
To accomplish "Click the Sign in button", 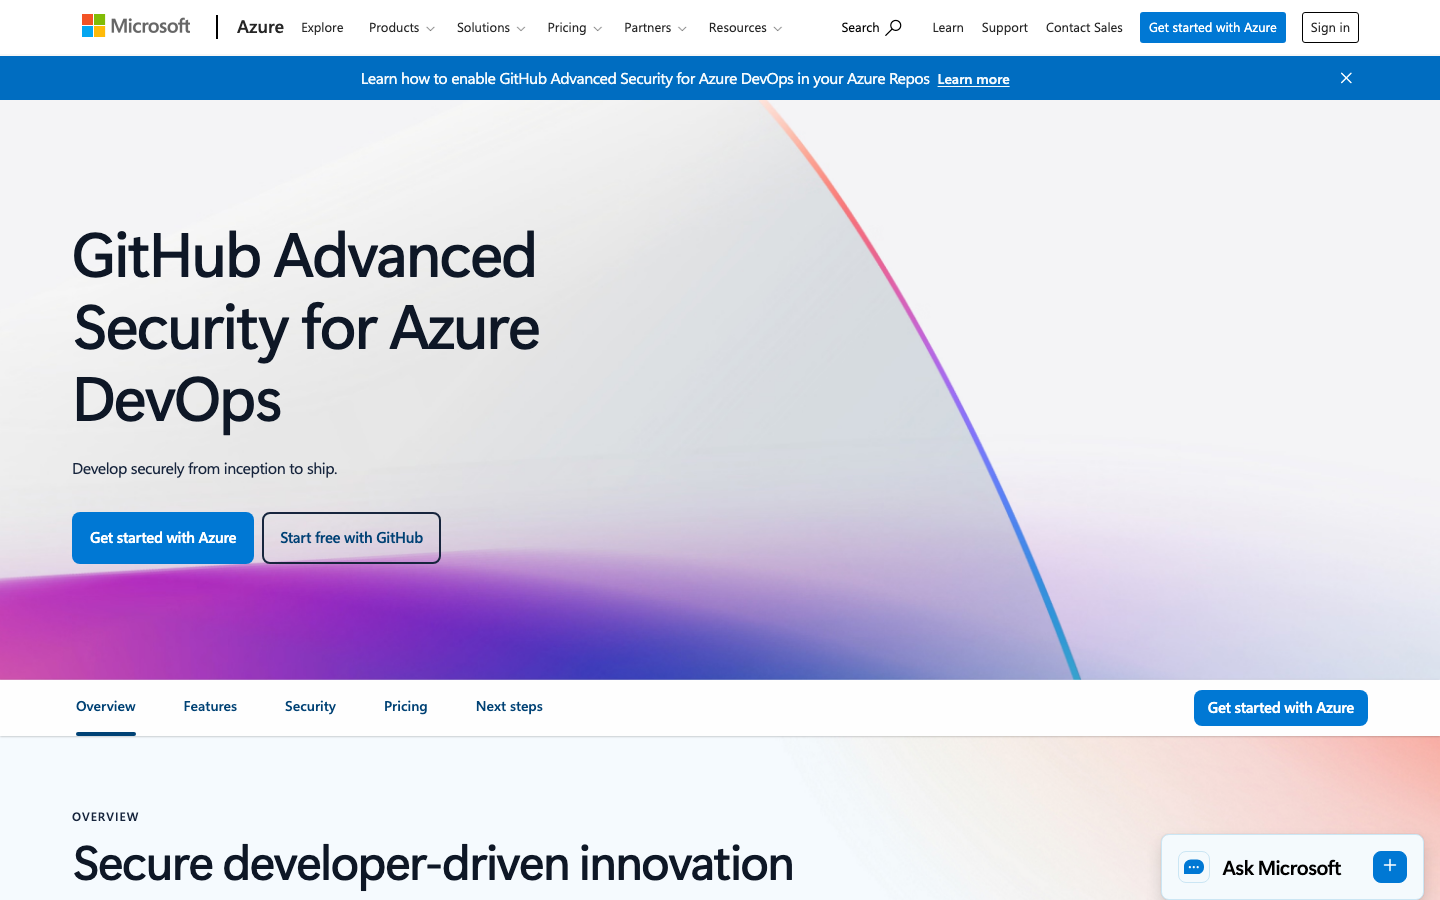I will (1330, 27).
